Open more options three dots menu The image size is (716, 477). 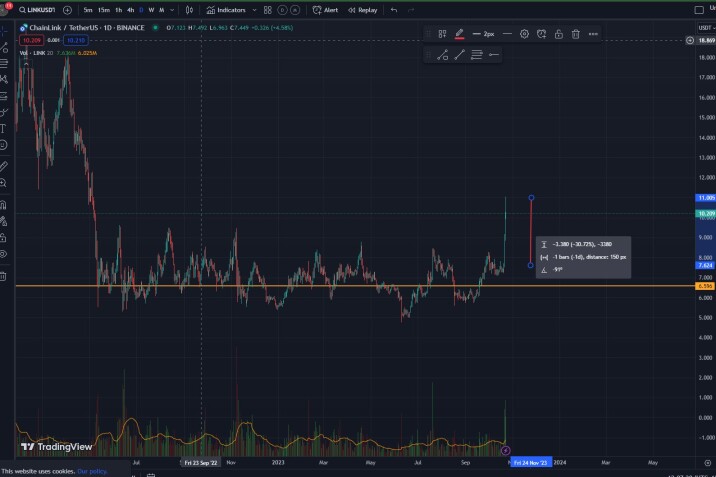[x=593, y=34]
